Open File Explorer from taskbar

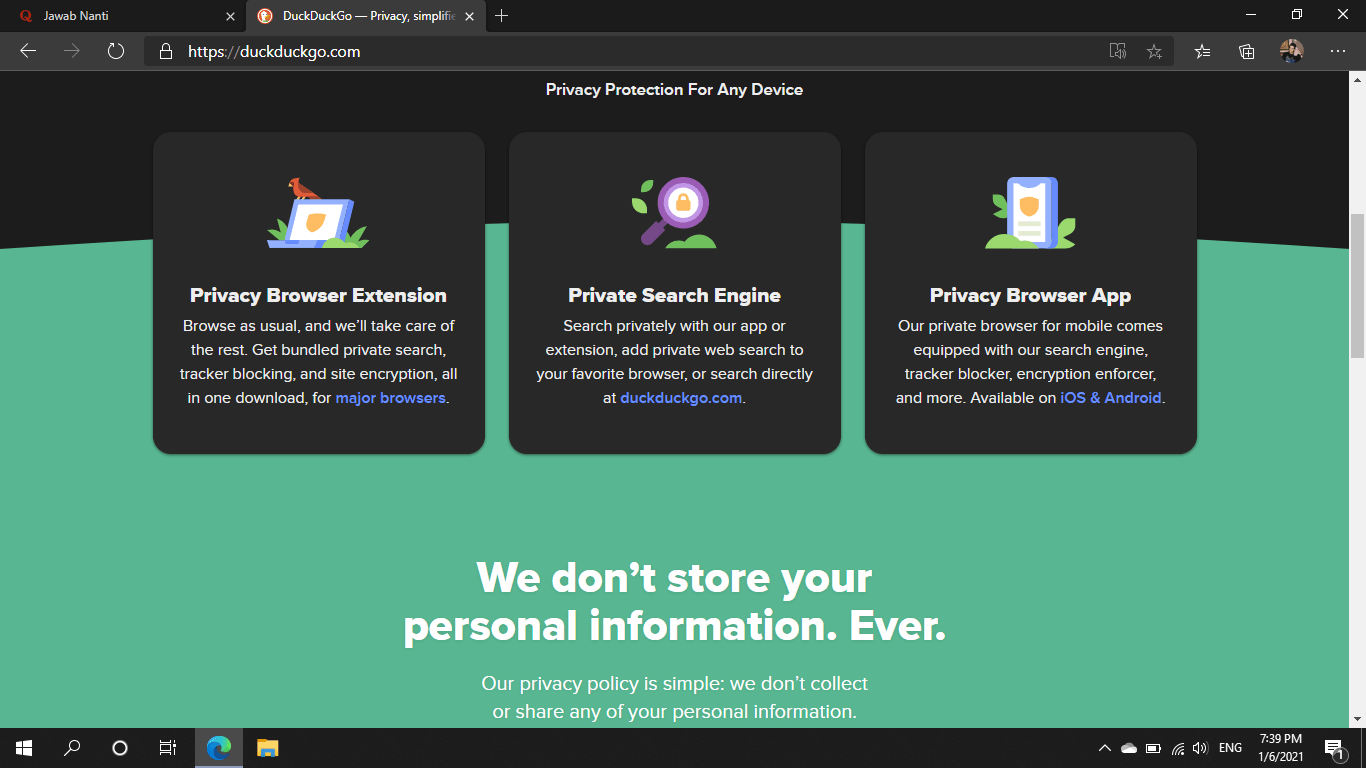267,747
